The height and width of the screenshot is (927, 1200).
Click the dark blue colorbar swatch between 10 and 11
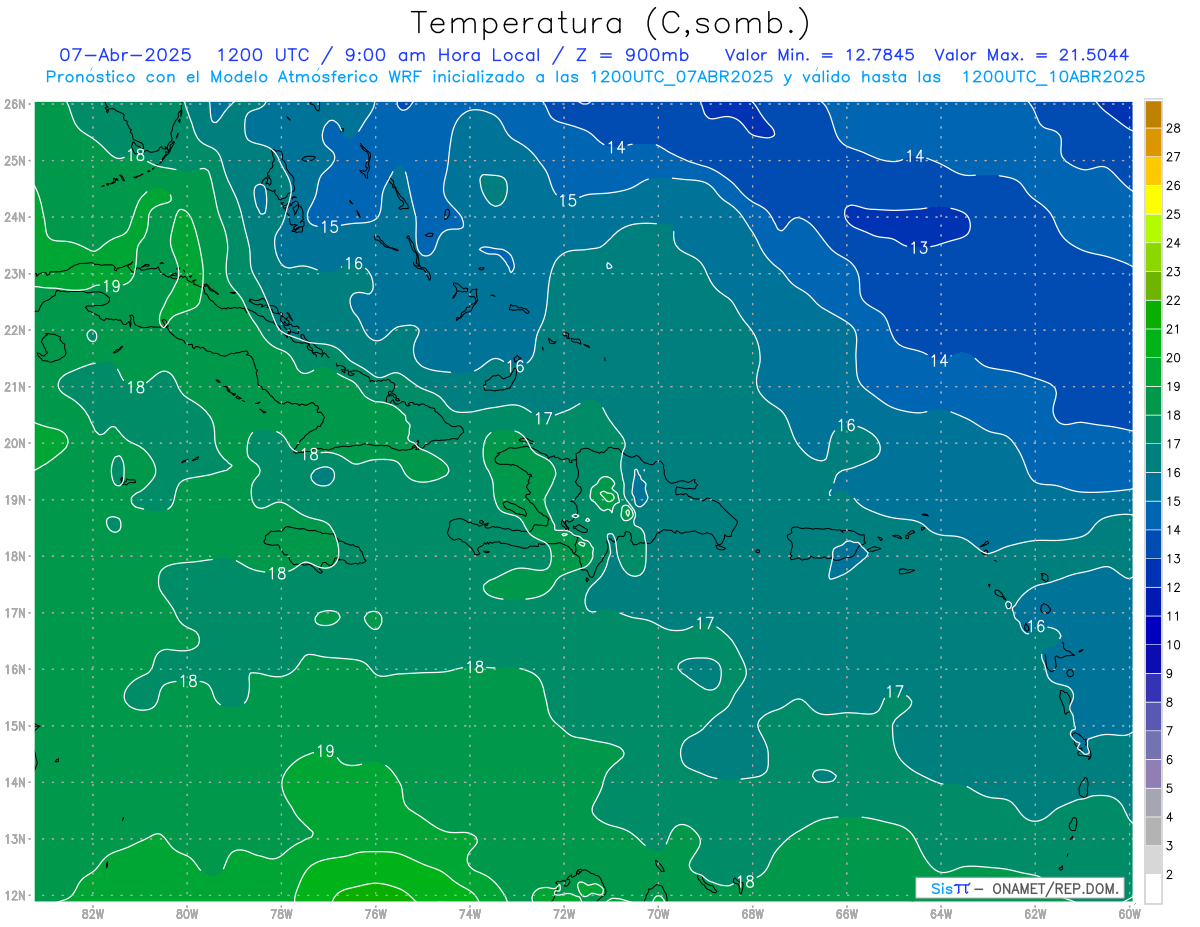click(1153, 630)
